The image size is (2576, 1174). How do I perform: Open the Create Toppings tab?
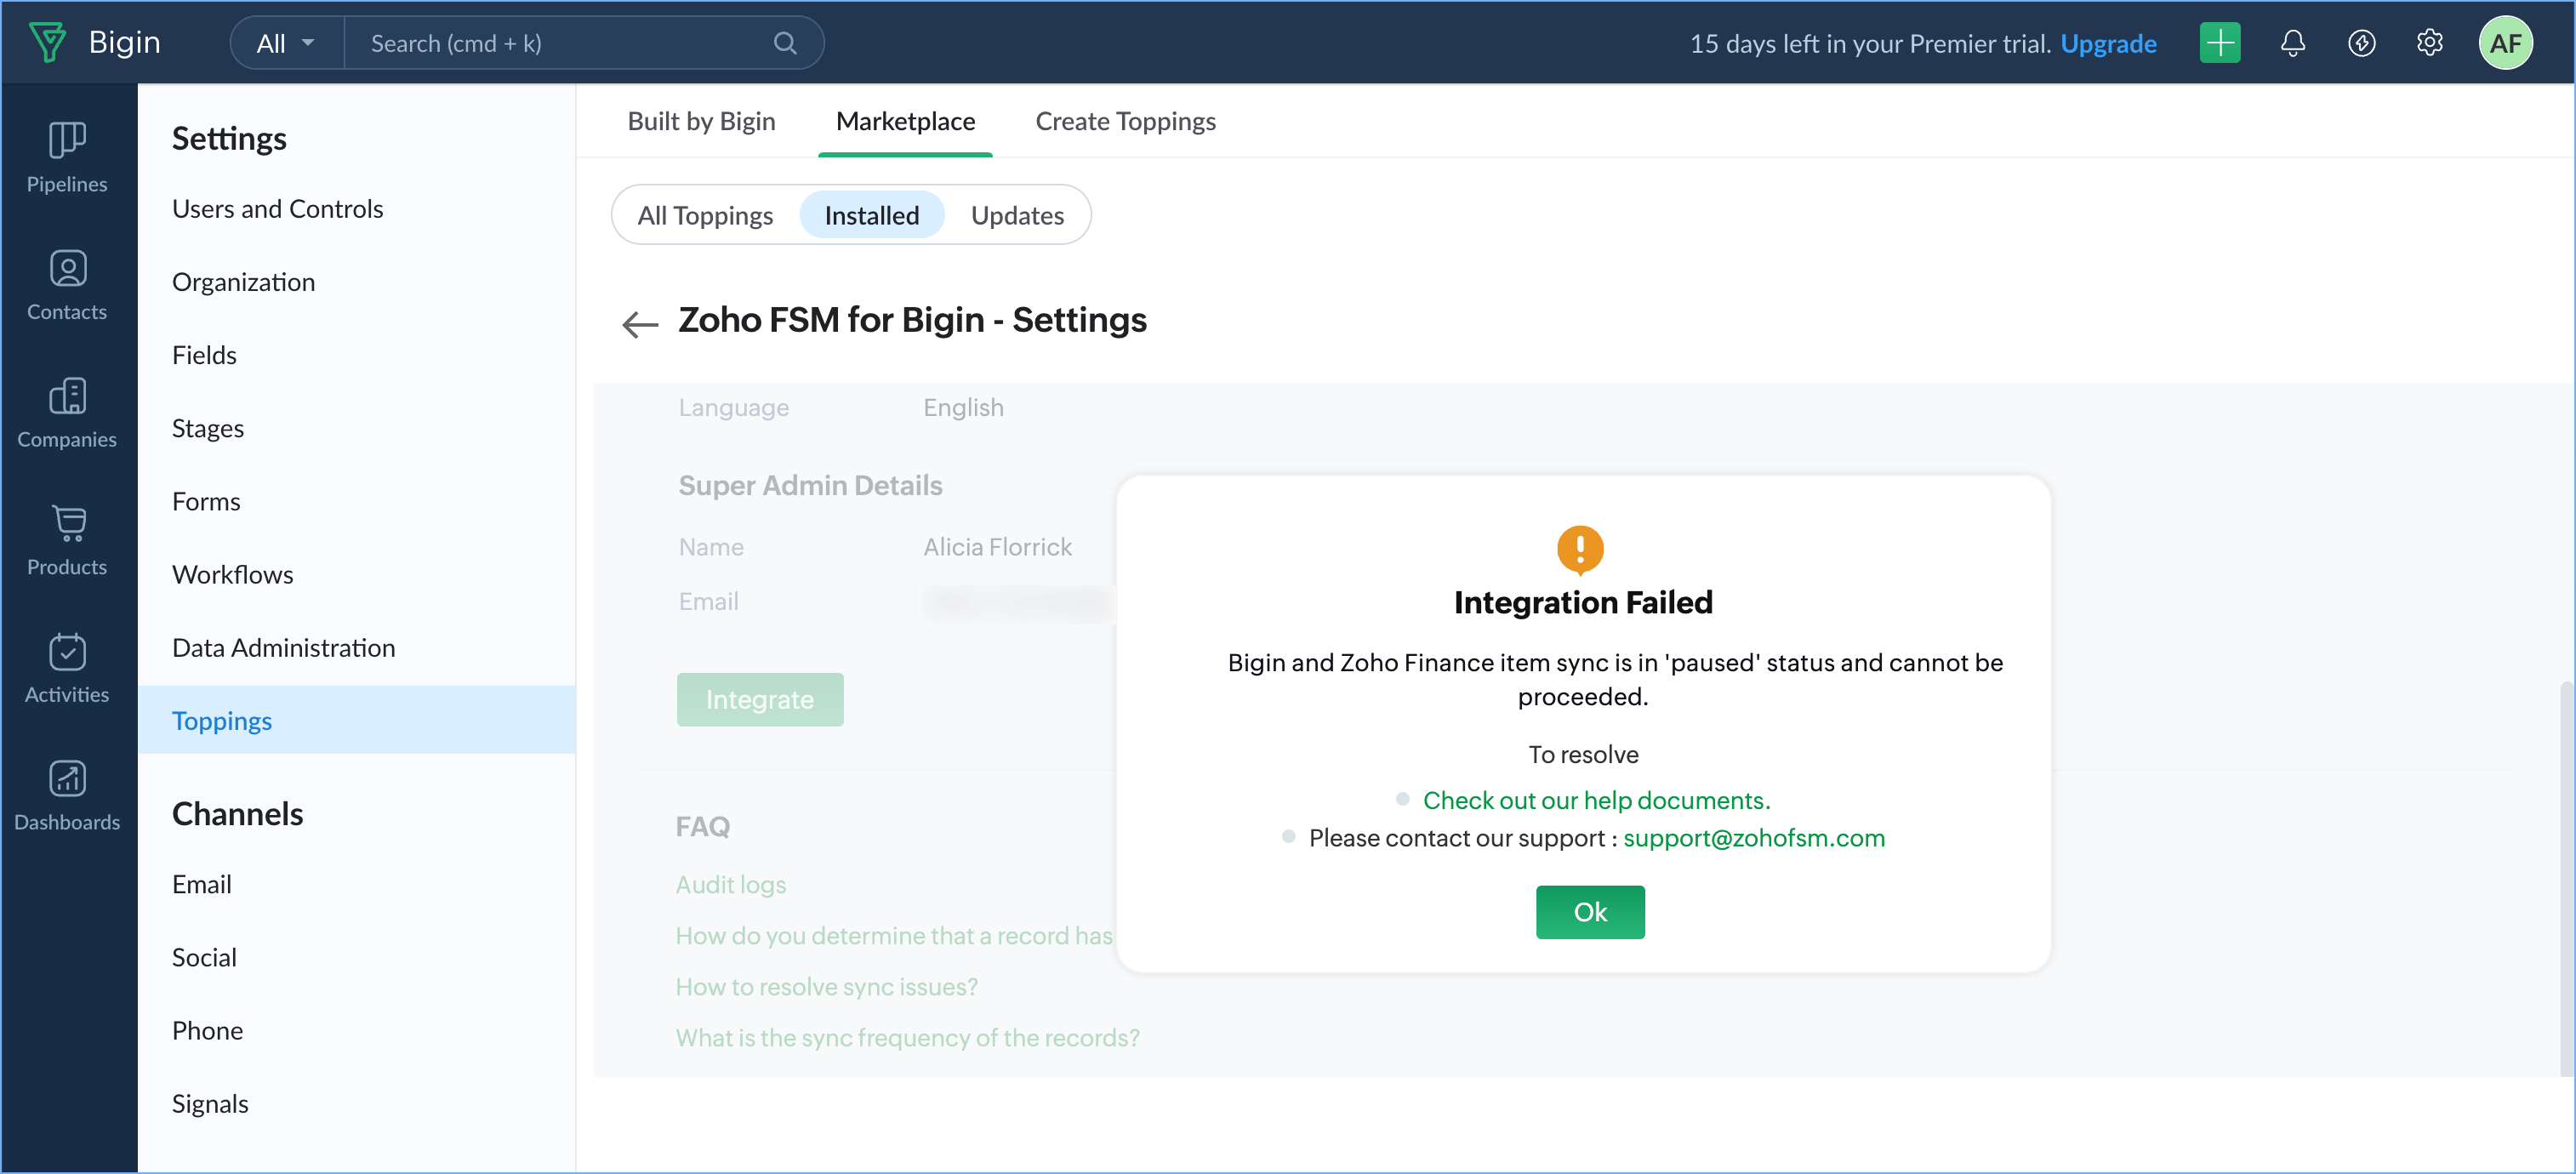coord(1125,121)
